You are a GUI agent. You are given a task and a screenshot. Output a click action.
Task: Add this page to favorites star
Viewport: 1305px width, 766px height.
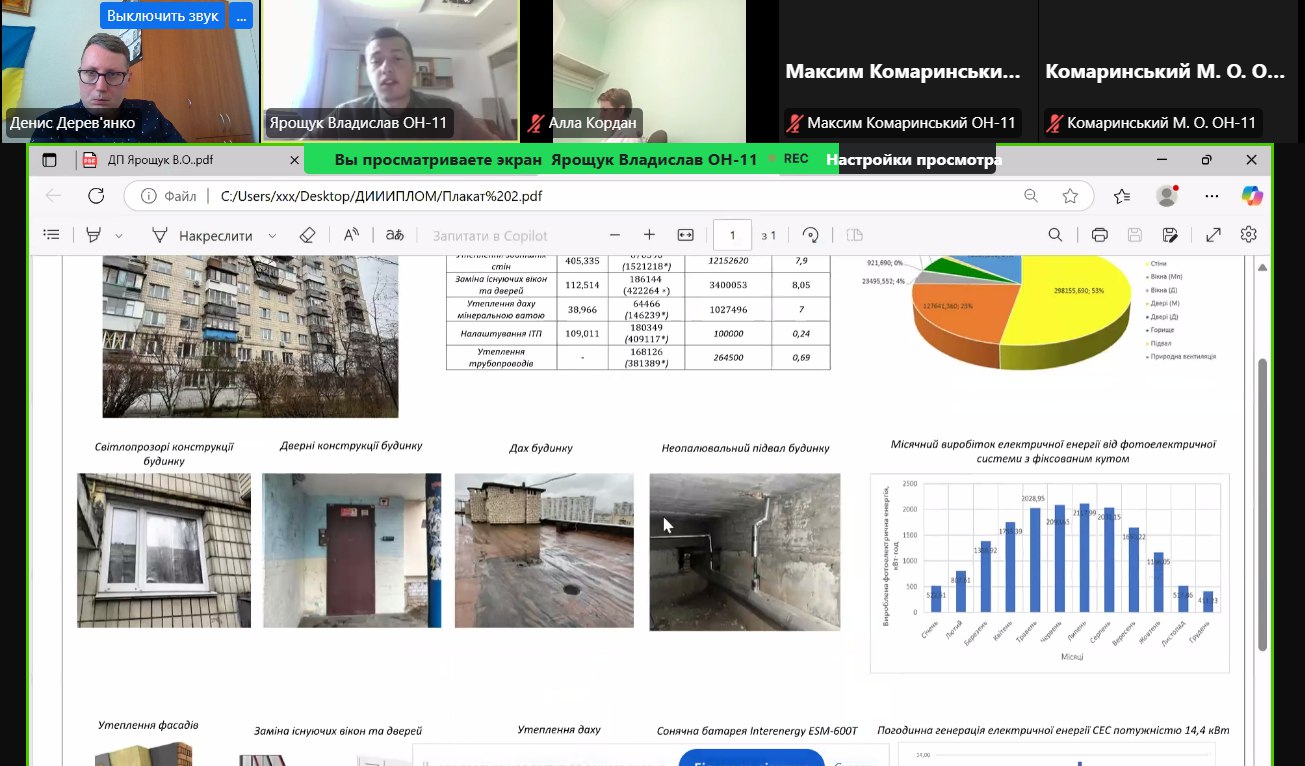coord(1070,196)
